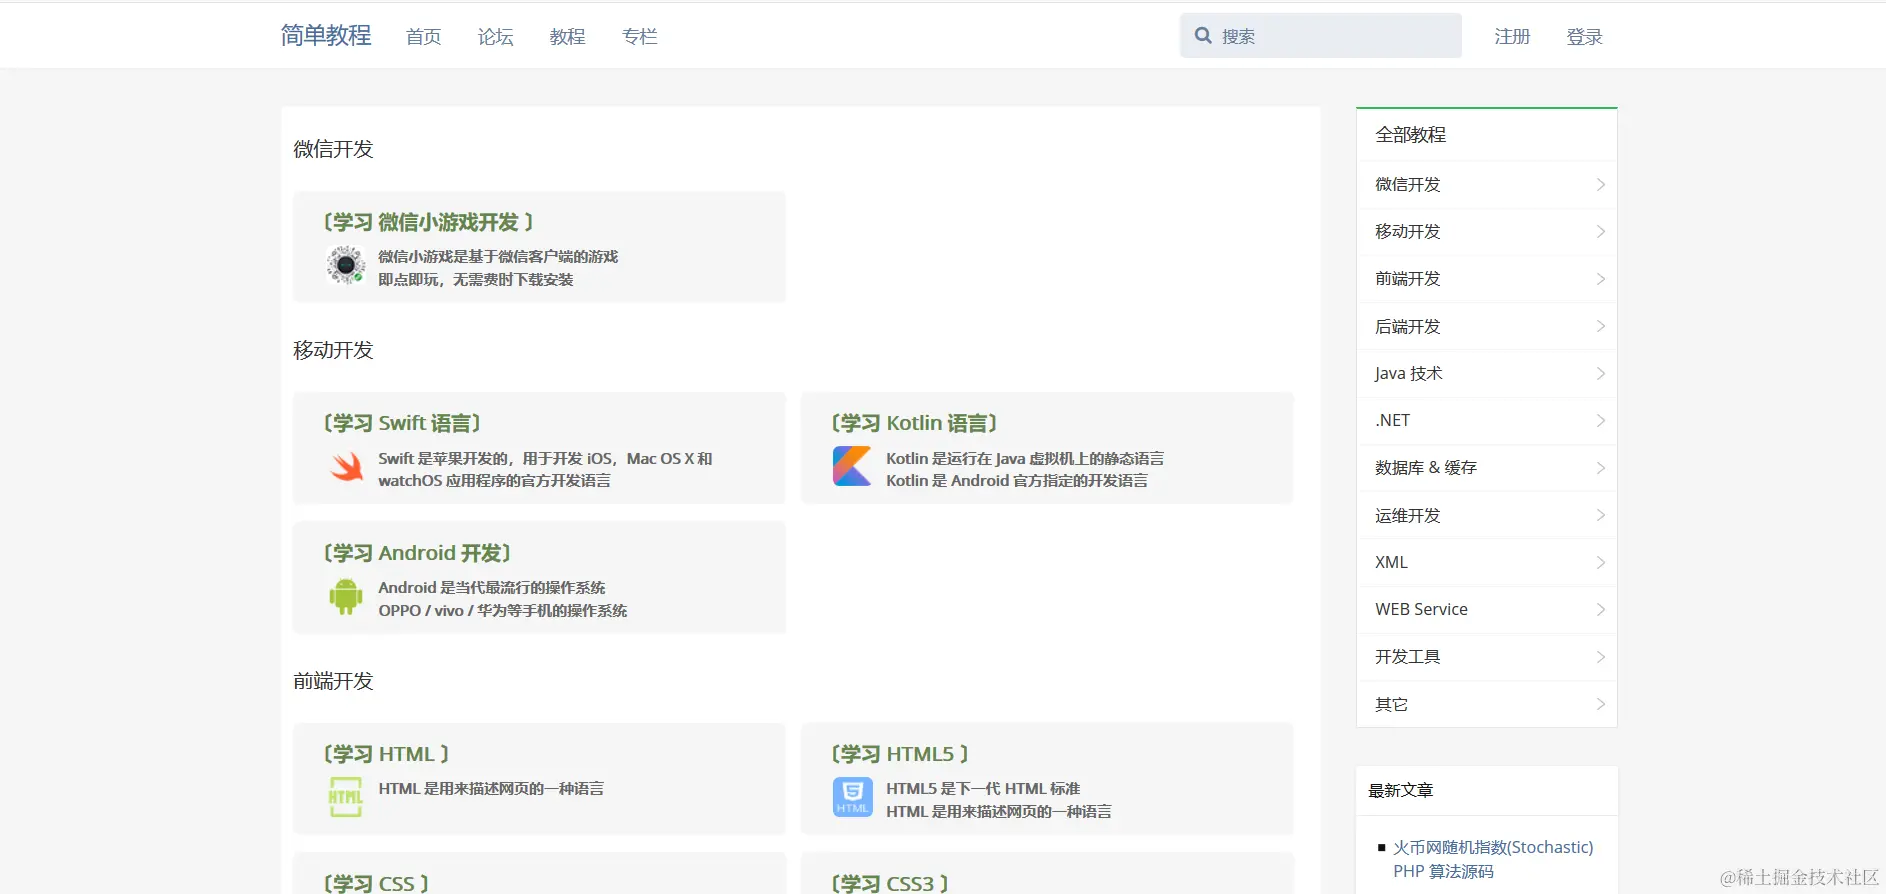This screenshot has width=1886, height=894.
Task: Click the blue HTML5 shield icon
Action: (x=852, y=797)
